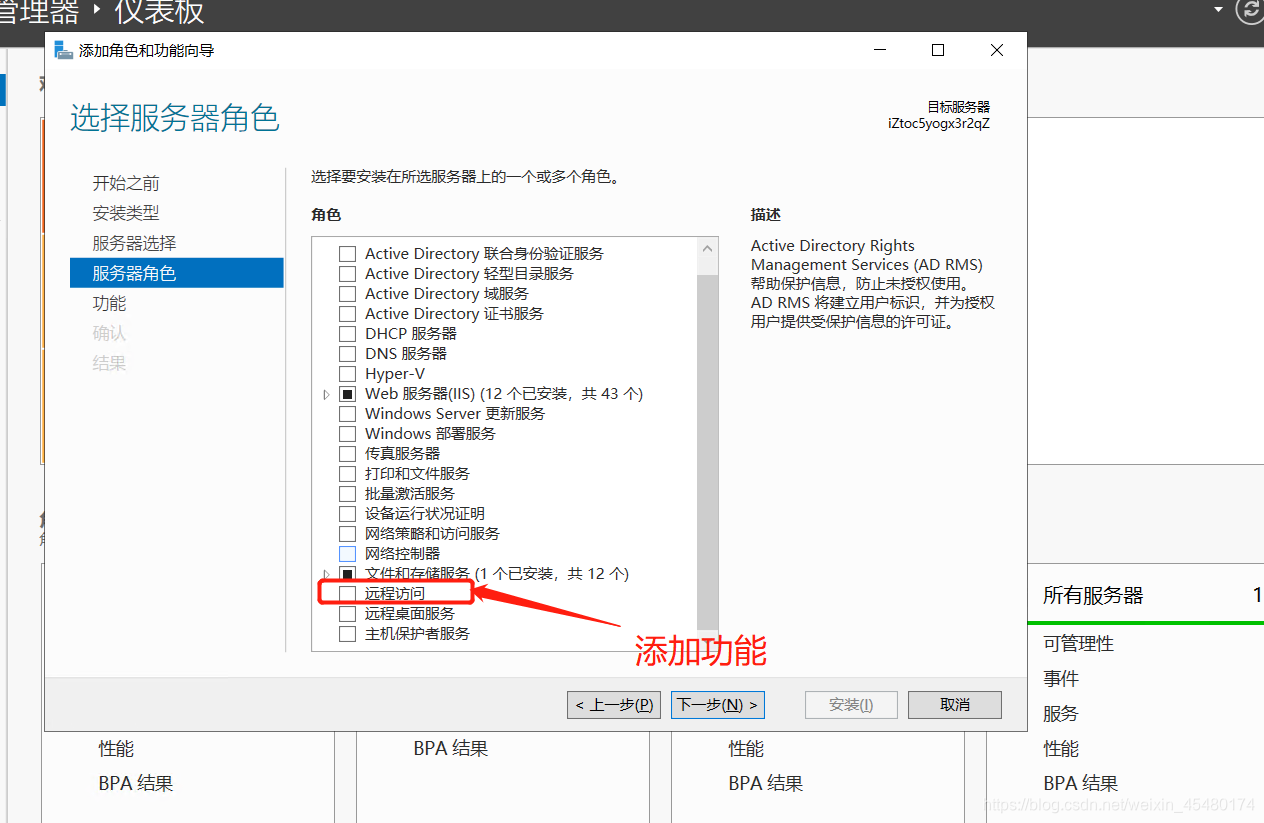Click the refresh icon in Server Manager header
1264x823 pixels.
1250,10
